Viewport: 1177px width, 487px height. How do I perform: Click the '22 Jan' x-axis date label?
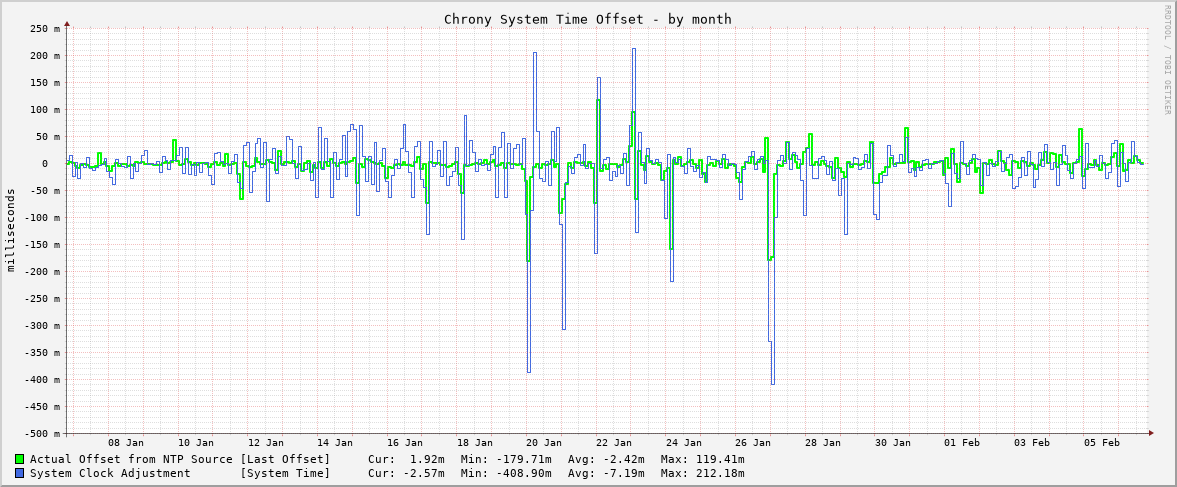(x=613, y=443)
